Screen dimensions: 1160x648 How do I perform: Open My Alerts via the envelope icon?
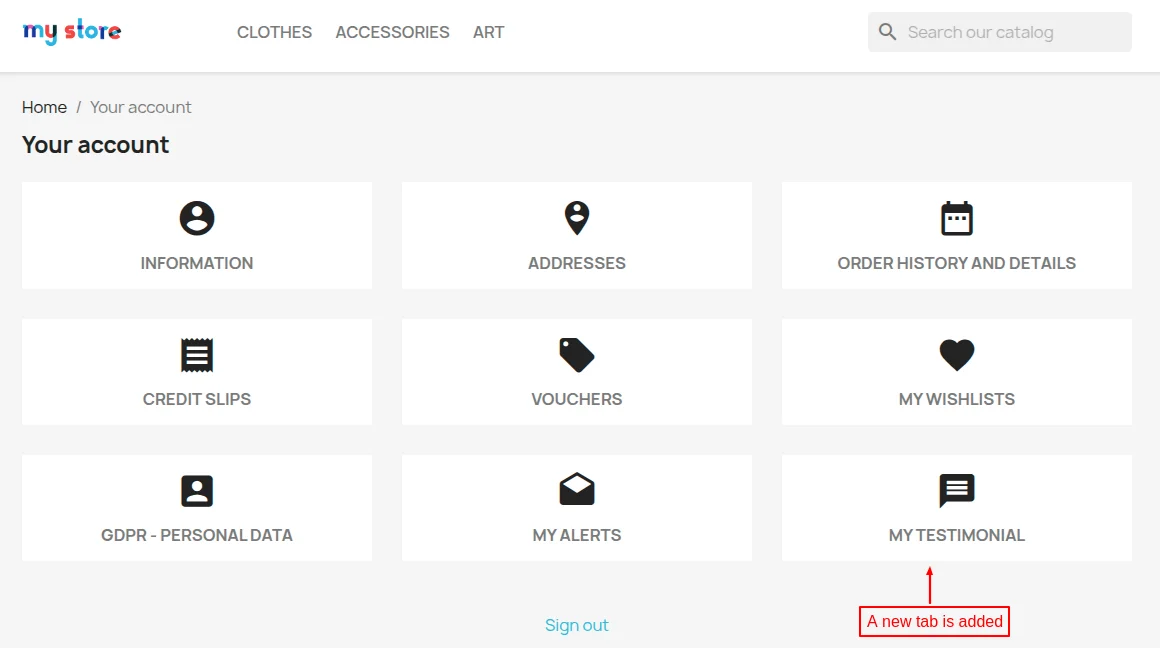[576, 490]
